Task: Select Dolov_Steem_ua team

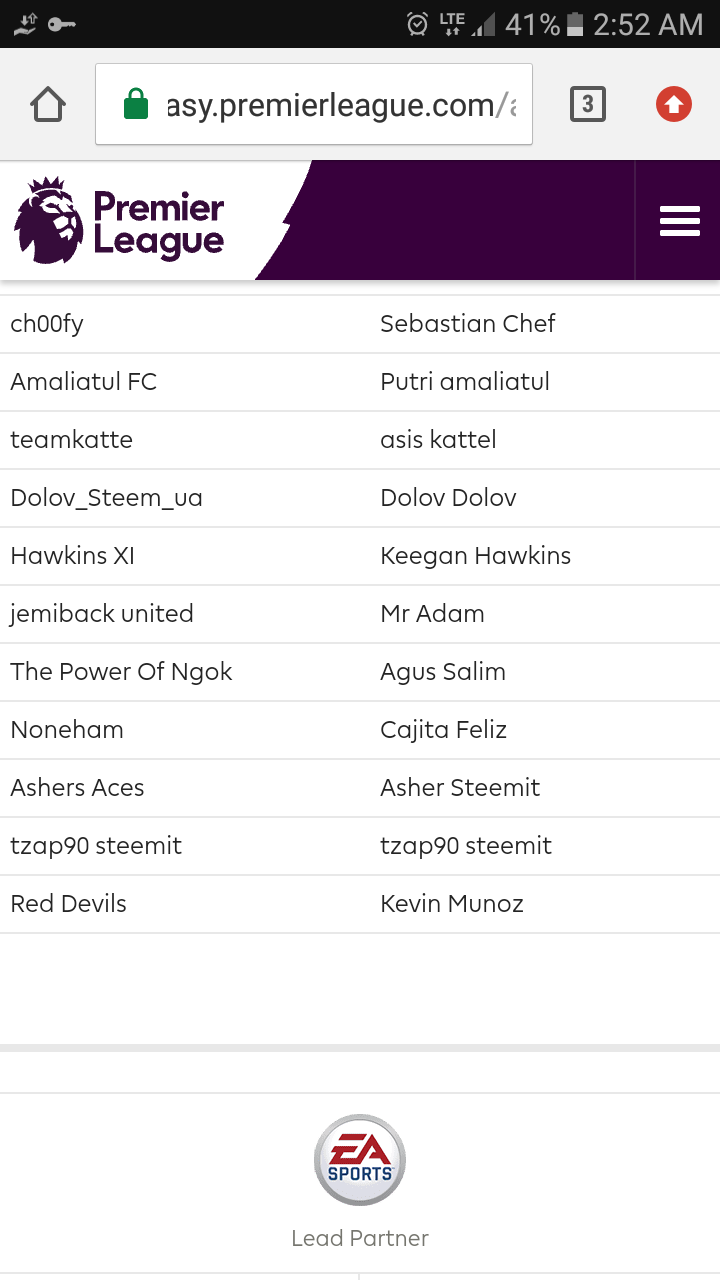Action: coord(107,498)
